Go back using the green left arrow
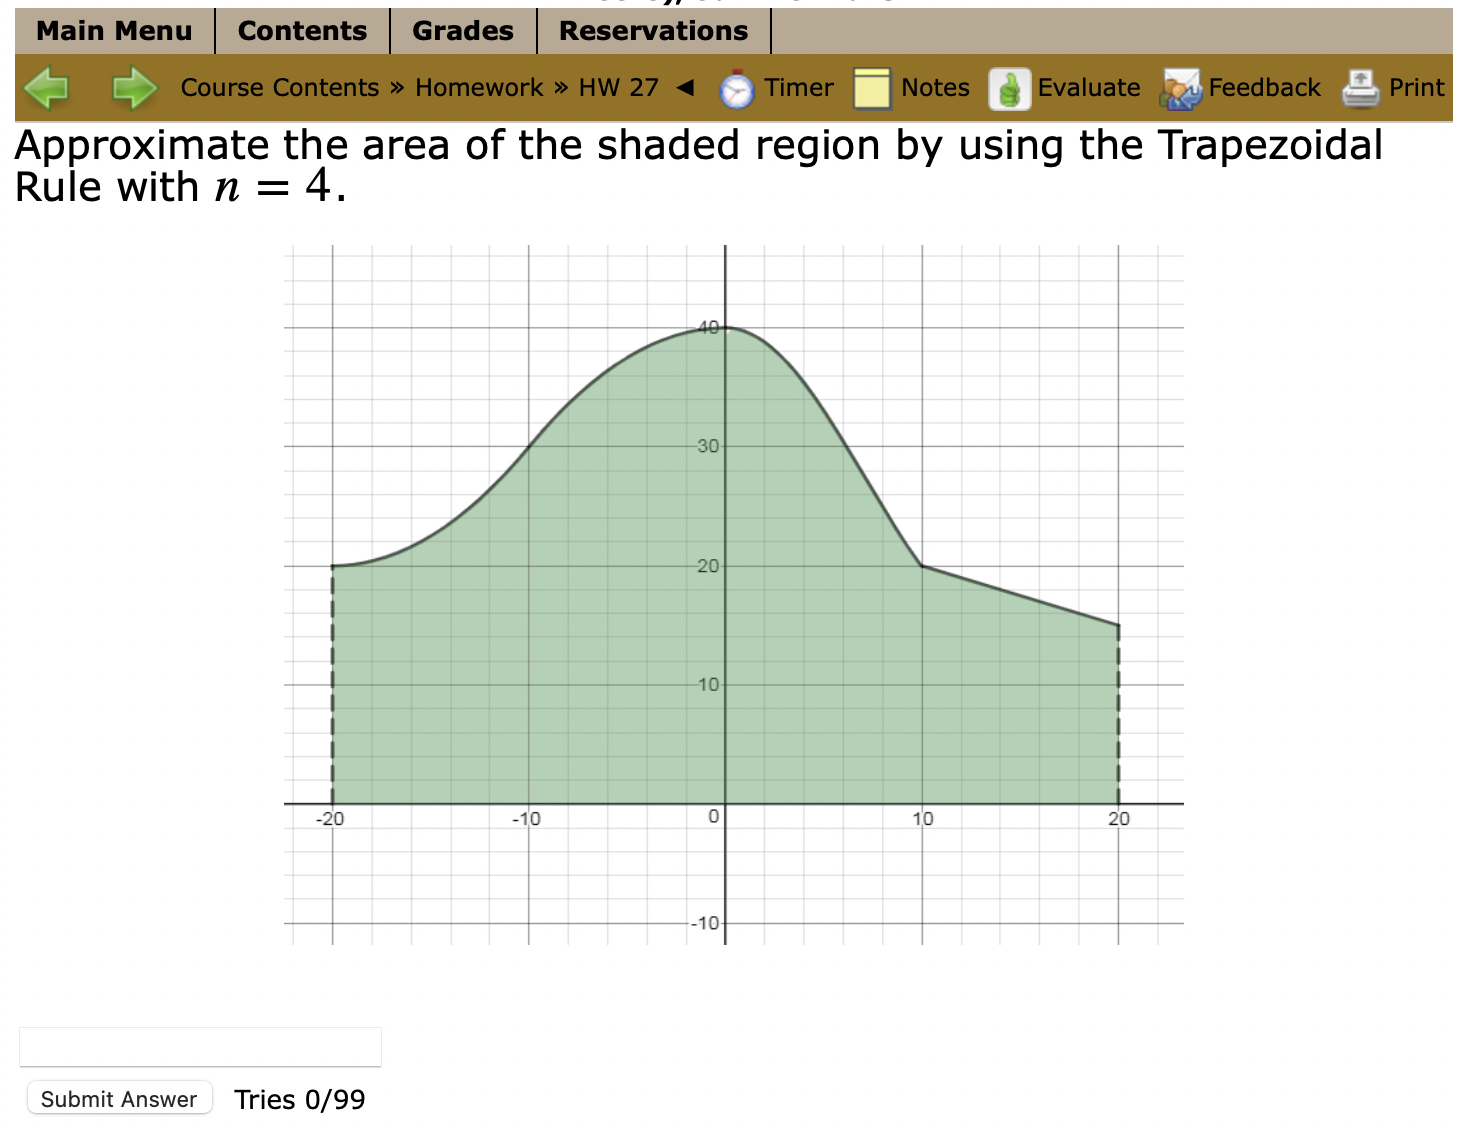This screenshot has width=1464, height=1138. [x=47, y=88]
